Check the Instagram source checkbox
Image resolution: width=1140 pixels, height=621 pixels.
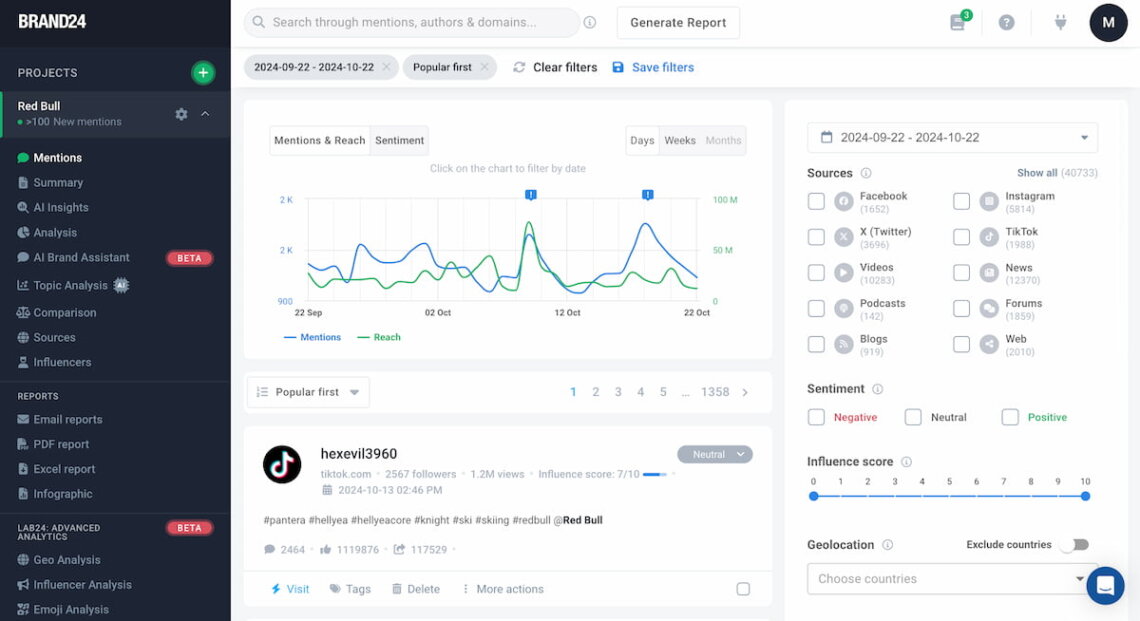point(961,201)
